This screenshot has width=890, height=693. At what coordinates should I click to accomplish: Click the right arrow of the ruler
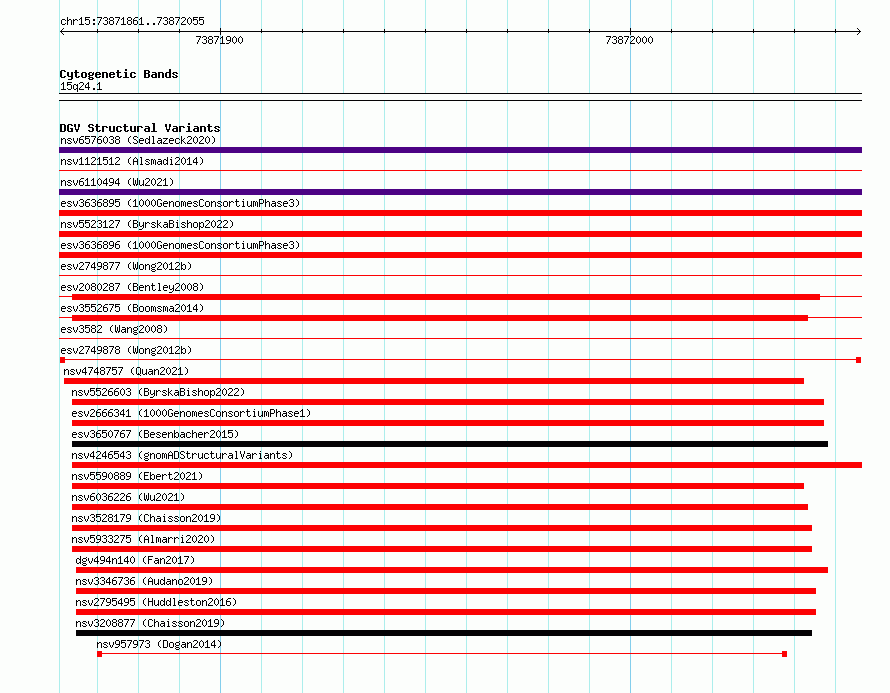(x=859, y=31)
